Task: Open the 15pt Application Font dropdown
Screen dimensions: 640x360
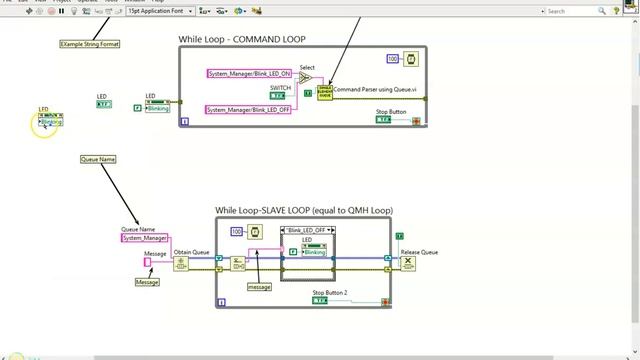Action: click(160, 11)
